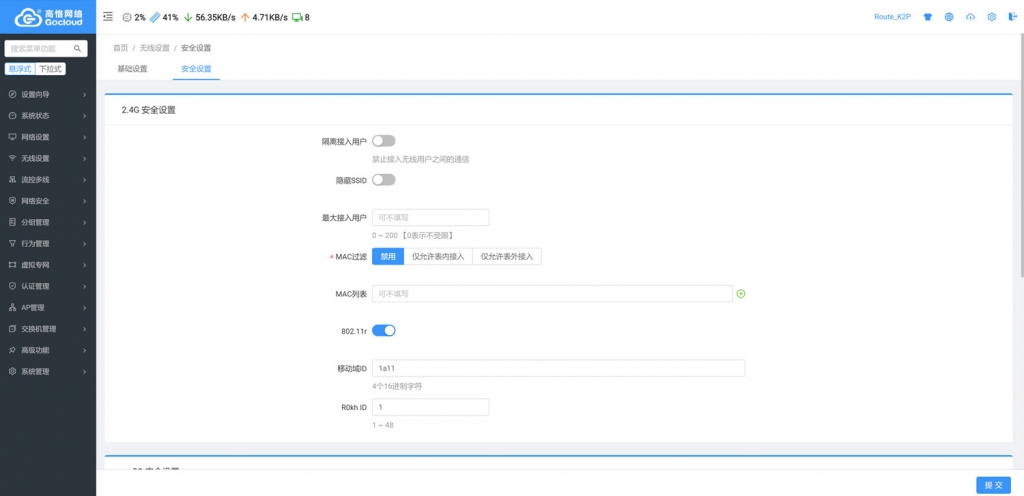Click the monitor icon beside 网络设置
This screenshot has width=1024, height=496.
12,137
